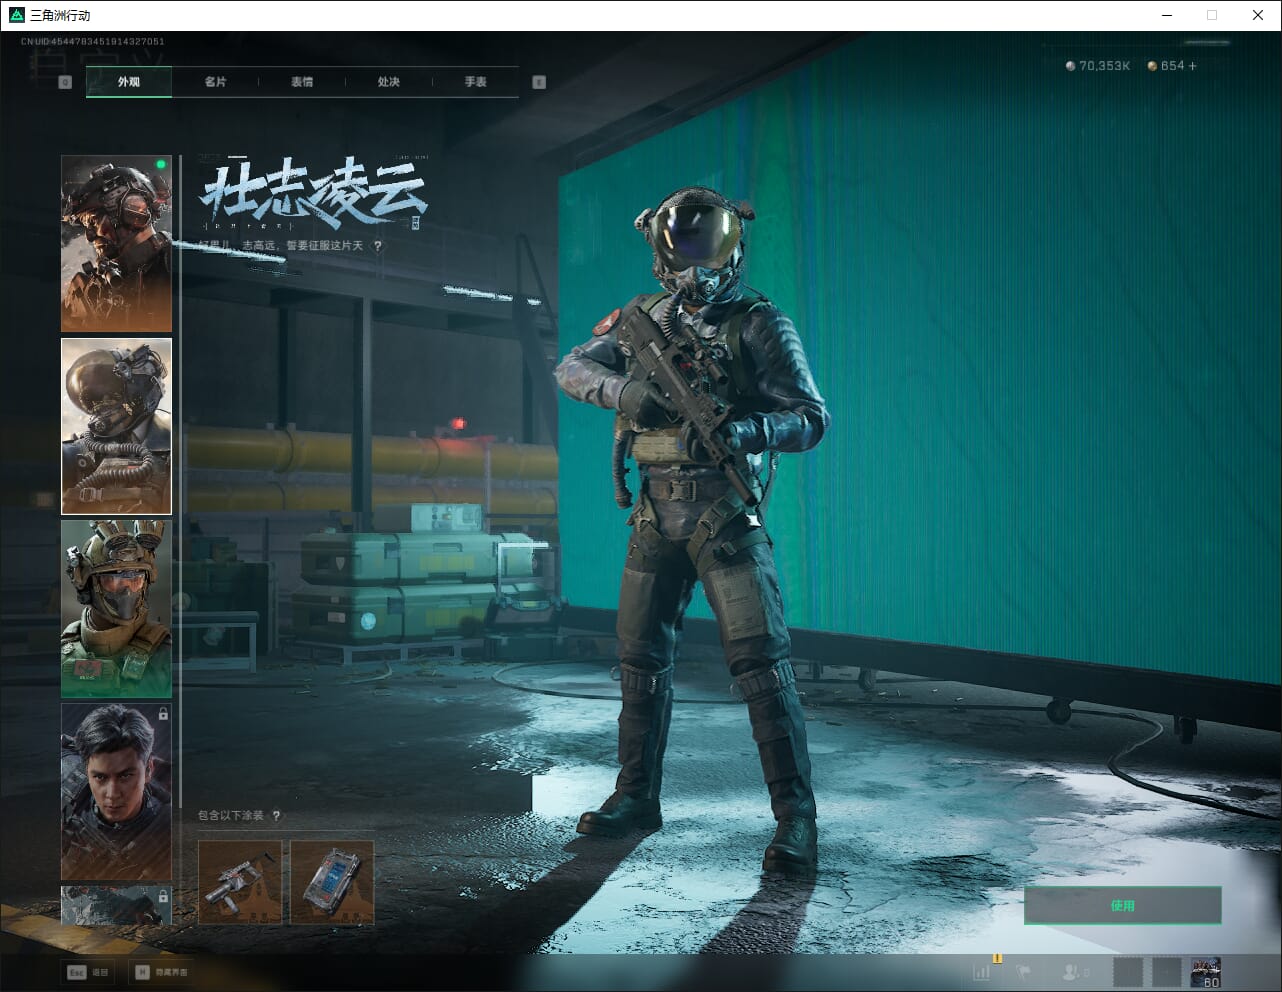Image resolution: width=1282 pixels, height=992 pixels.
Task: Select the locked bare-faced operator skin
Action: click(x=116, y=791)
